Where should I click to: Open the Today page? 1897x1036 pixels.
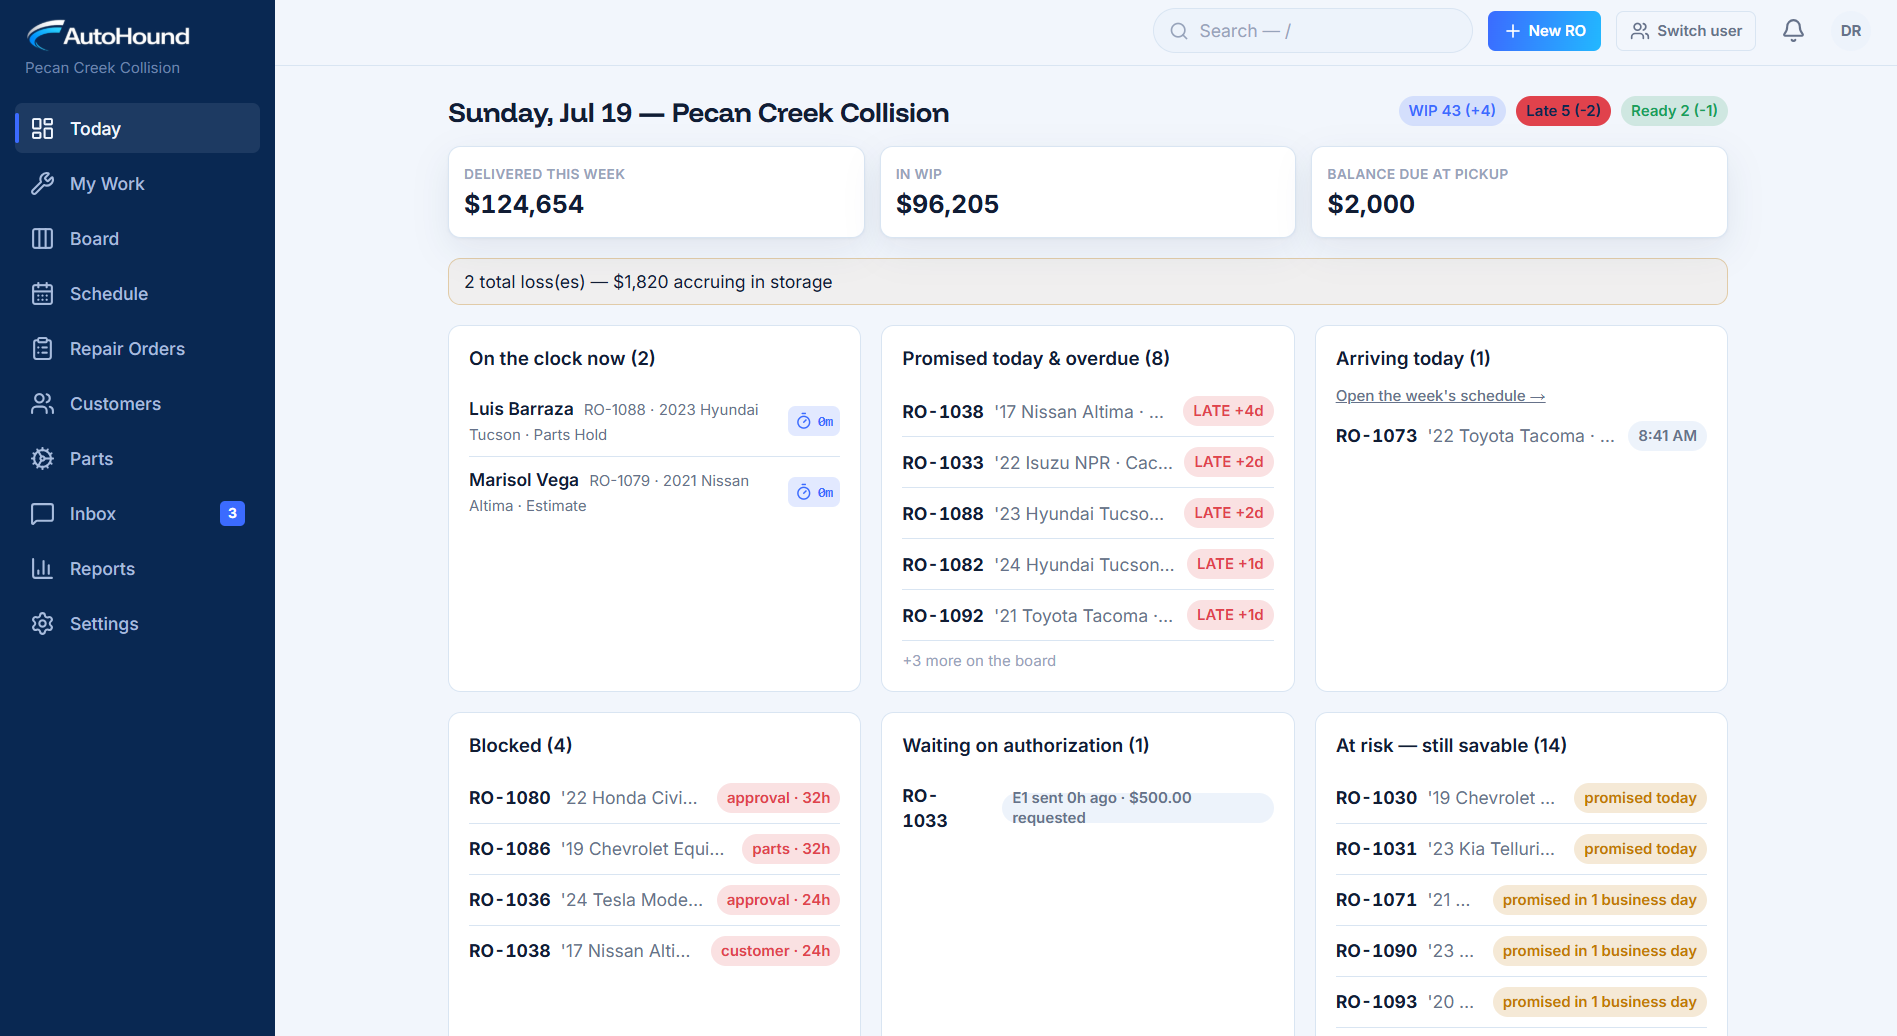(x=138, y=128)
